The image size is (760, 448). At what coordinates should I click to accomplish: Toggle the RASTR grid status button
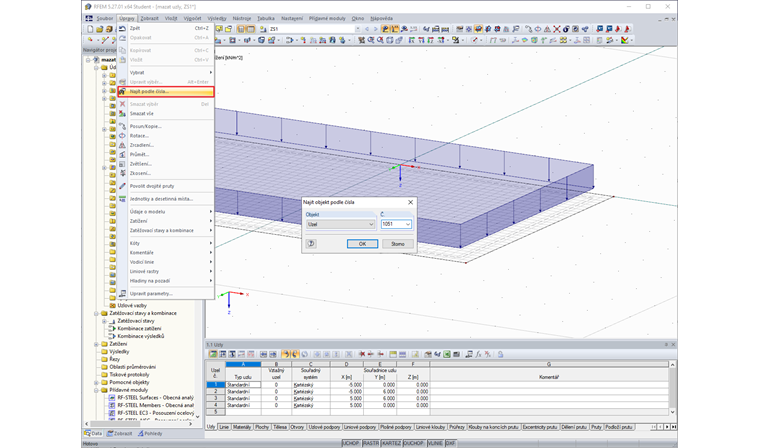click(371, 443)
